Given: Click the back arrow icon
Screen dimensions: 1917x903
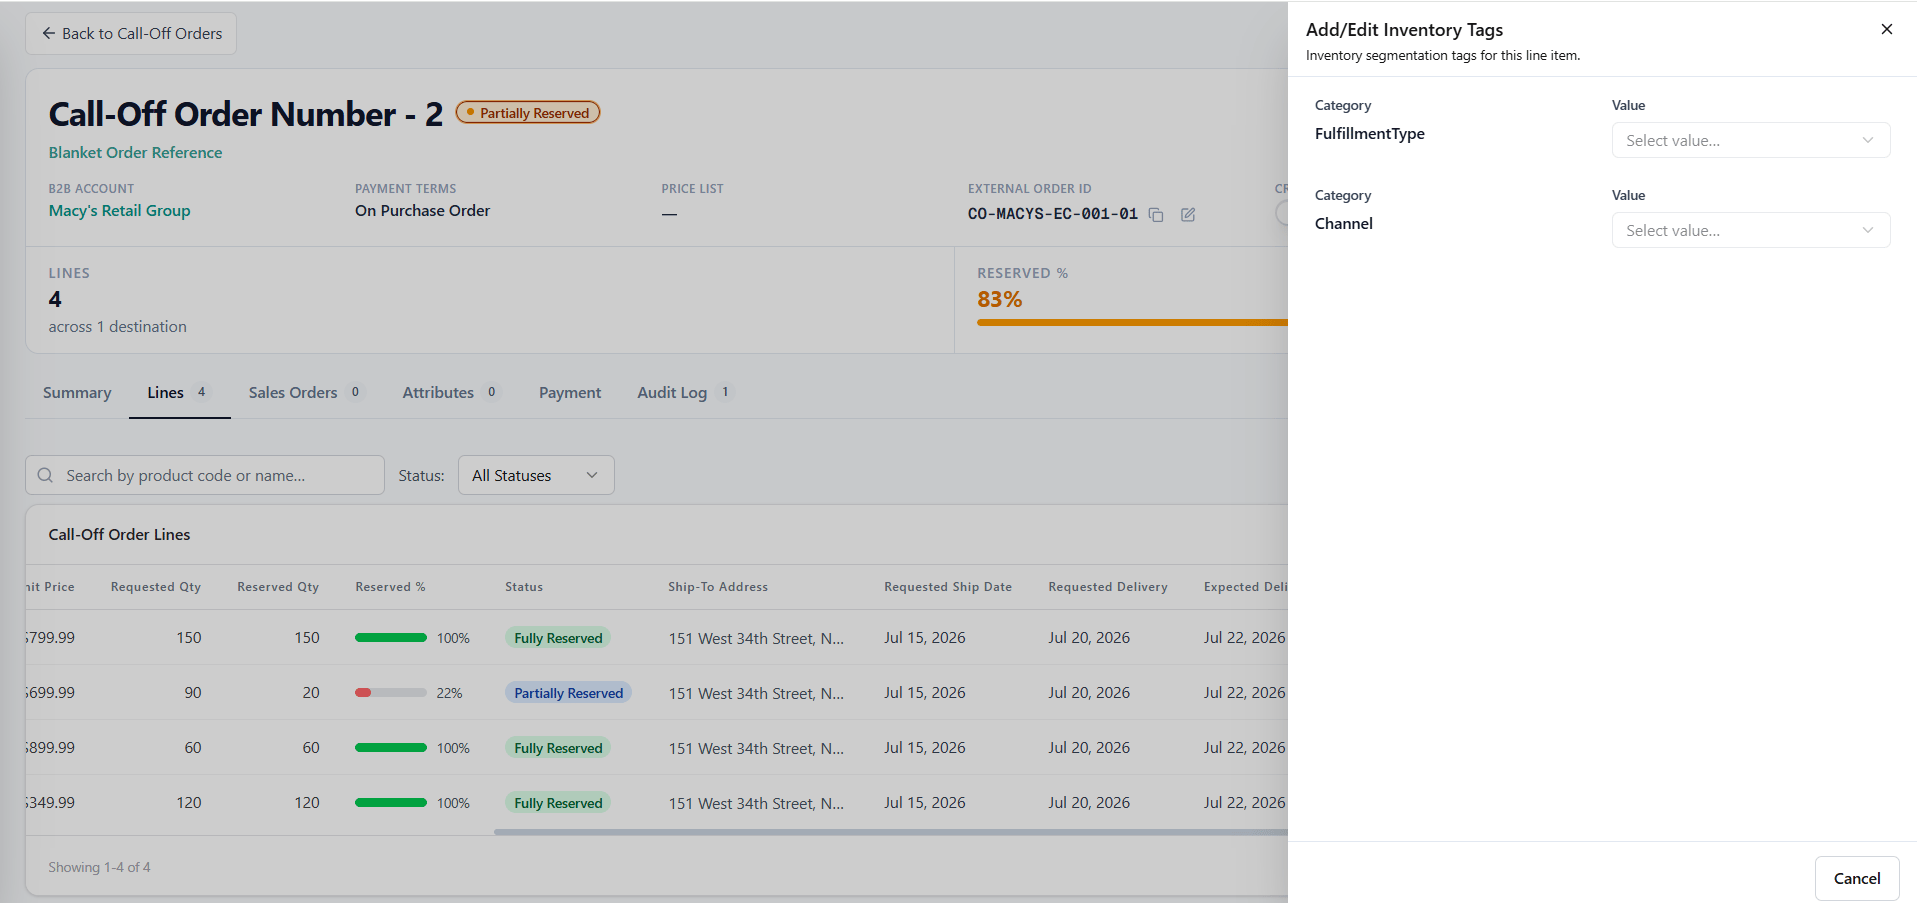Looking at the screenshot, I should (48, 33).
